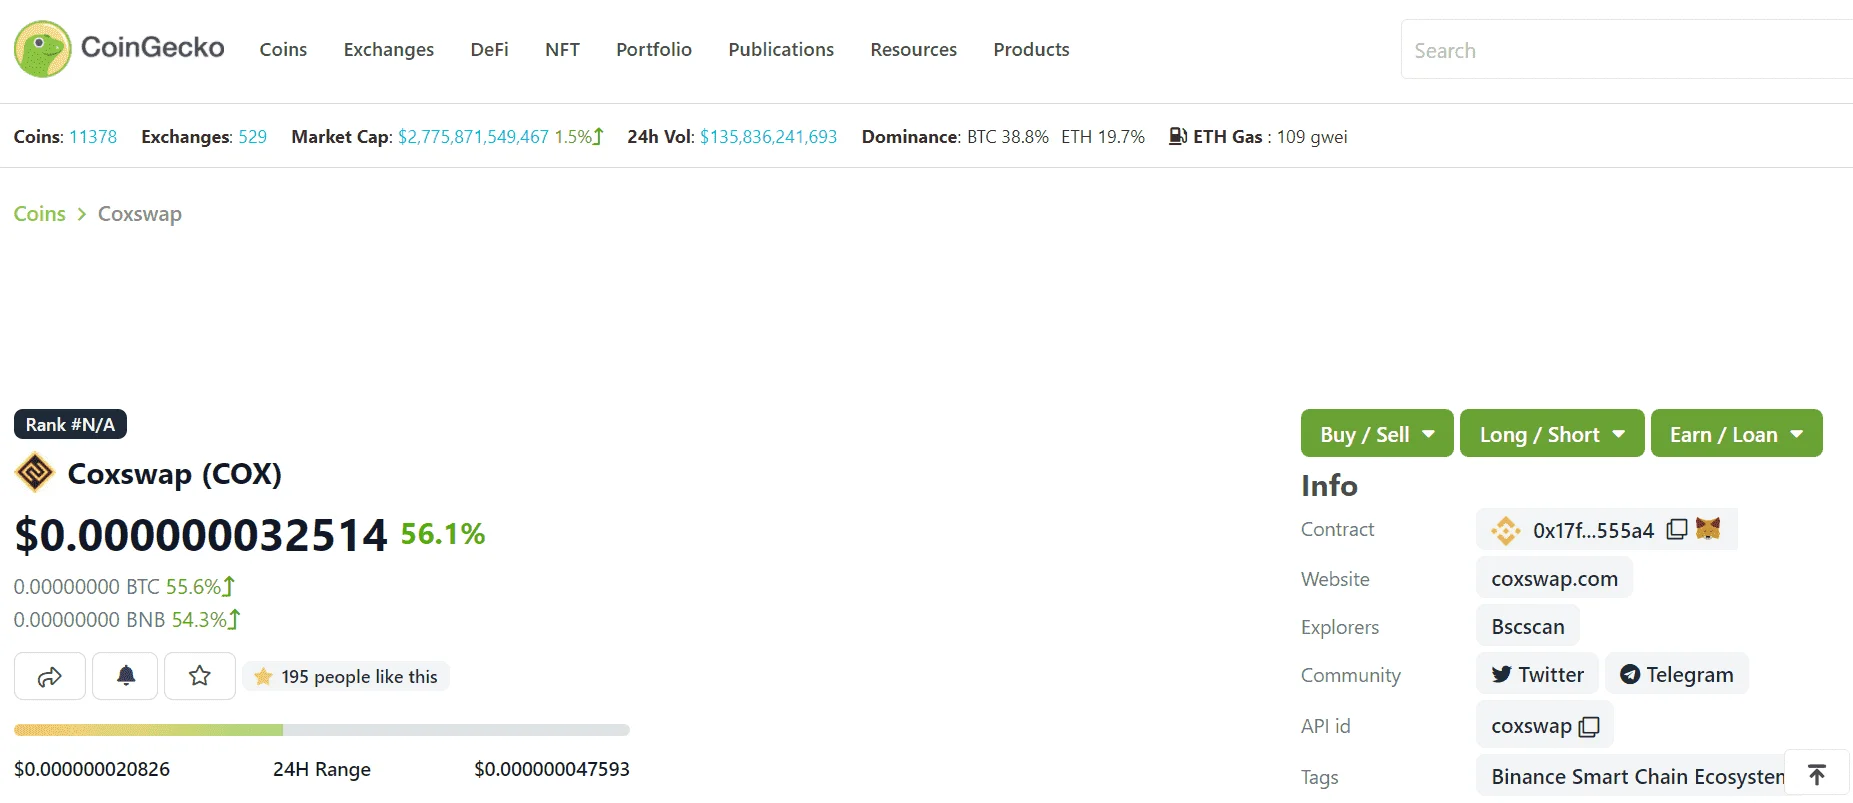Open the Exchanges menu

[x=389, y=49]
